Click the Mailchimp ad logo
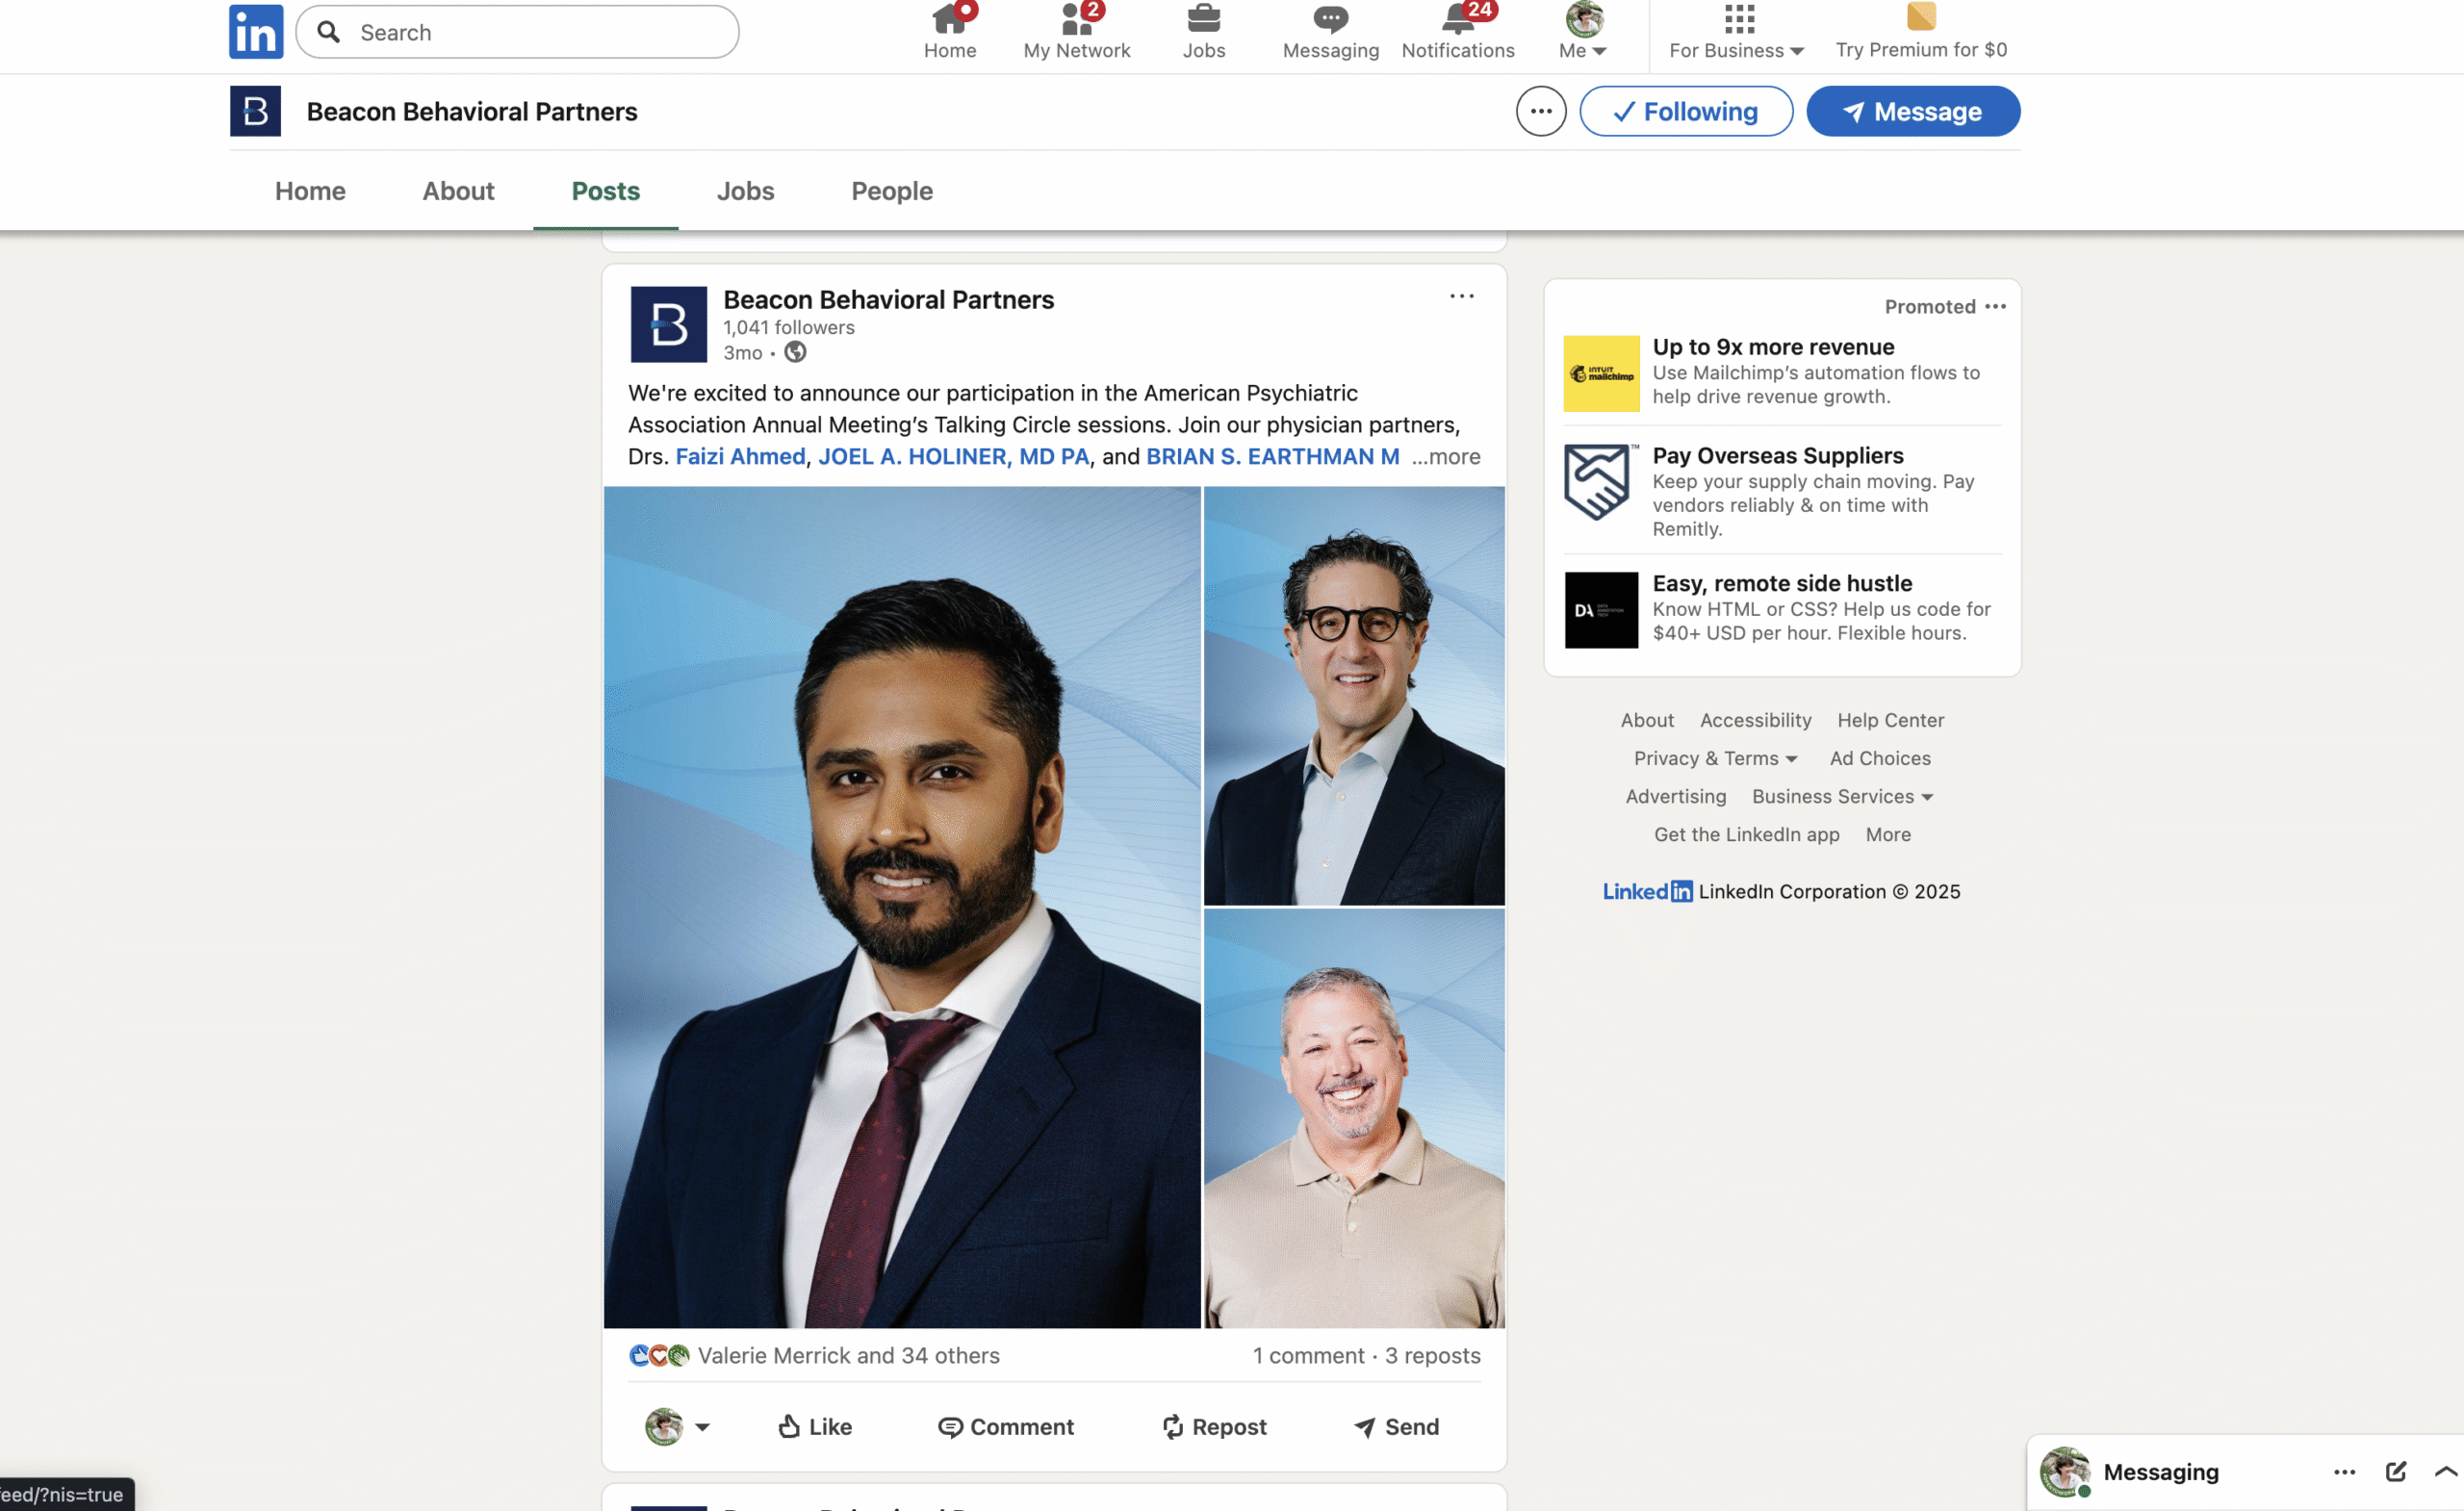Screen dimensions: 2464x1511 click(x=1601, y=373)
